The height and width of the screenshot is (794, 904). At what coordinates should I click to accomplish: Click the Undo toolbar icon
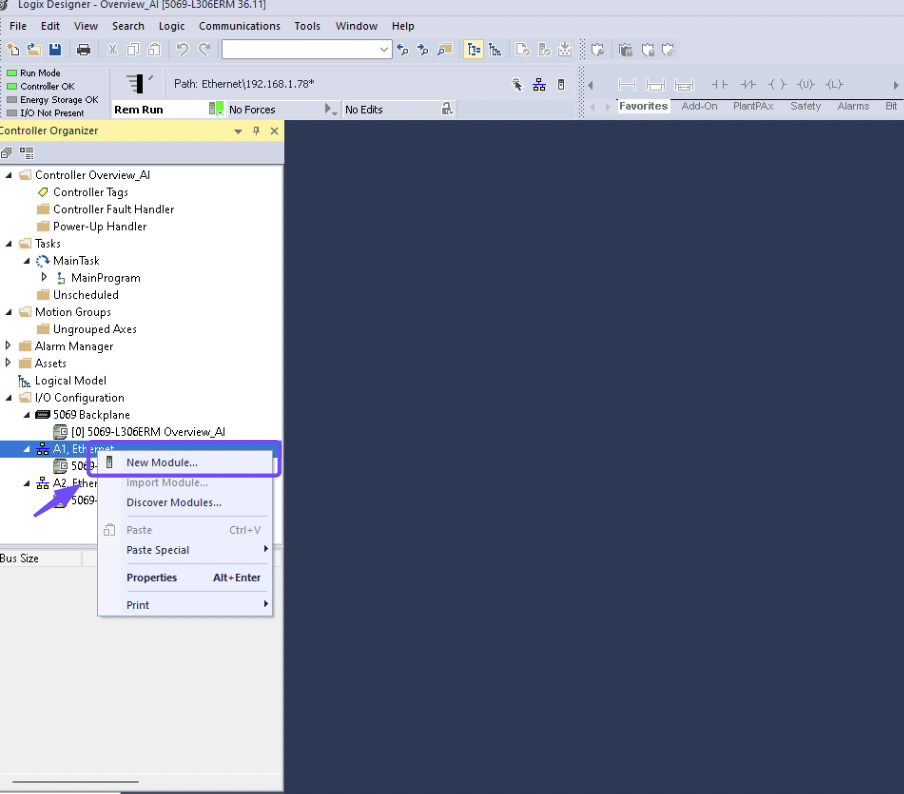(x=184, y=48)
